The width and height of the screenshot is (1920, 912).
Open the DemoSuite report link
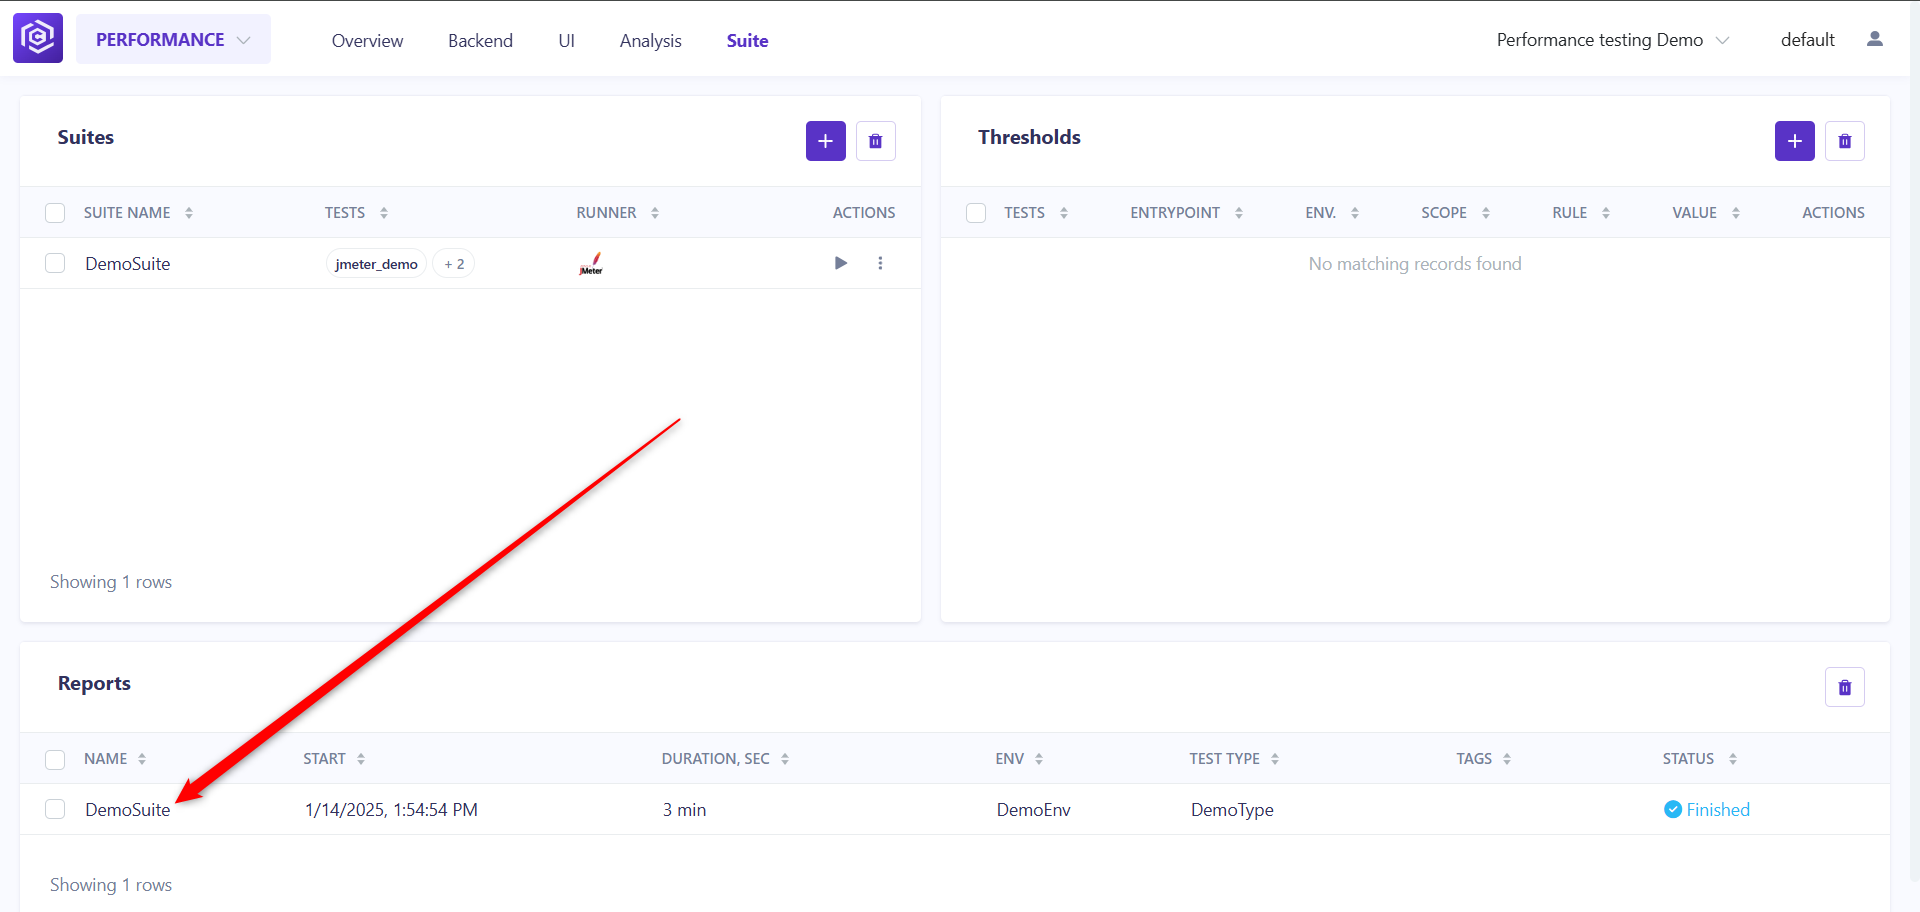[x=127, y=810]
